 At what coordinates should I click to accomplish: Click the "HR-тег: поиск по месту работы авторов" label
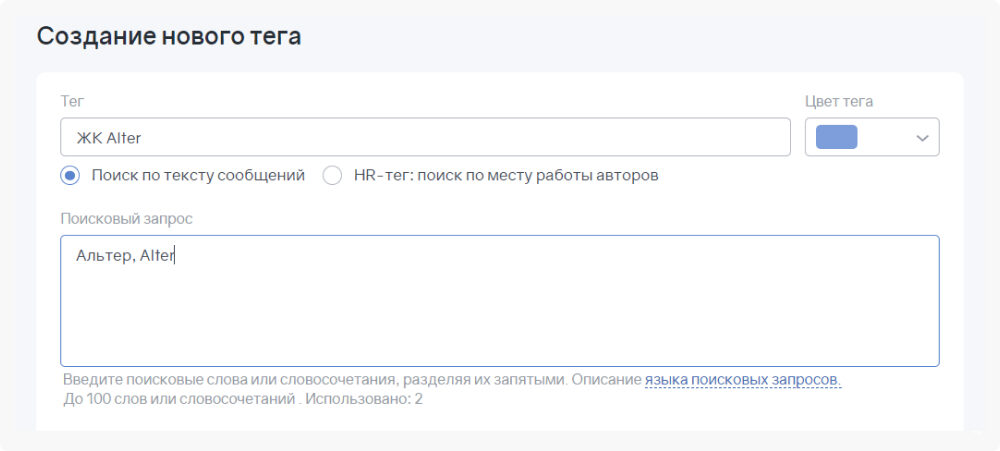(x=506, y=176)
